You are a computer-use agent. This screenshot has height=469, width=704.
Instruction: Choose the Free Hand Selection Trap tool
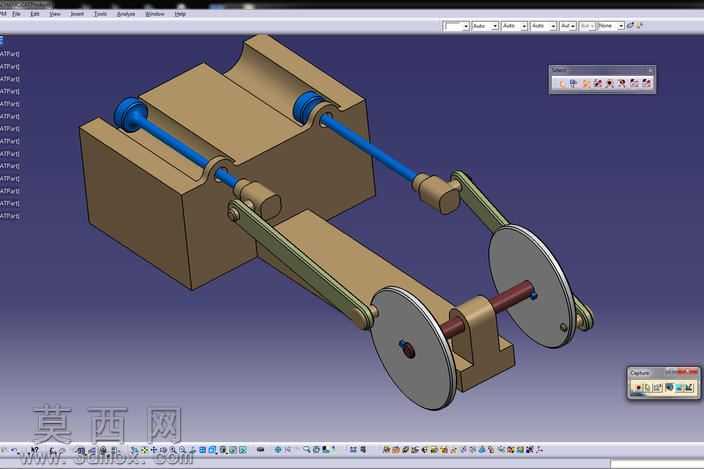(622, 83)
